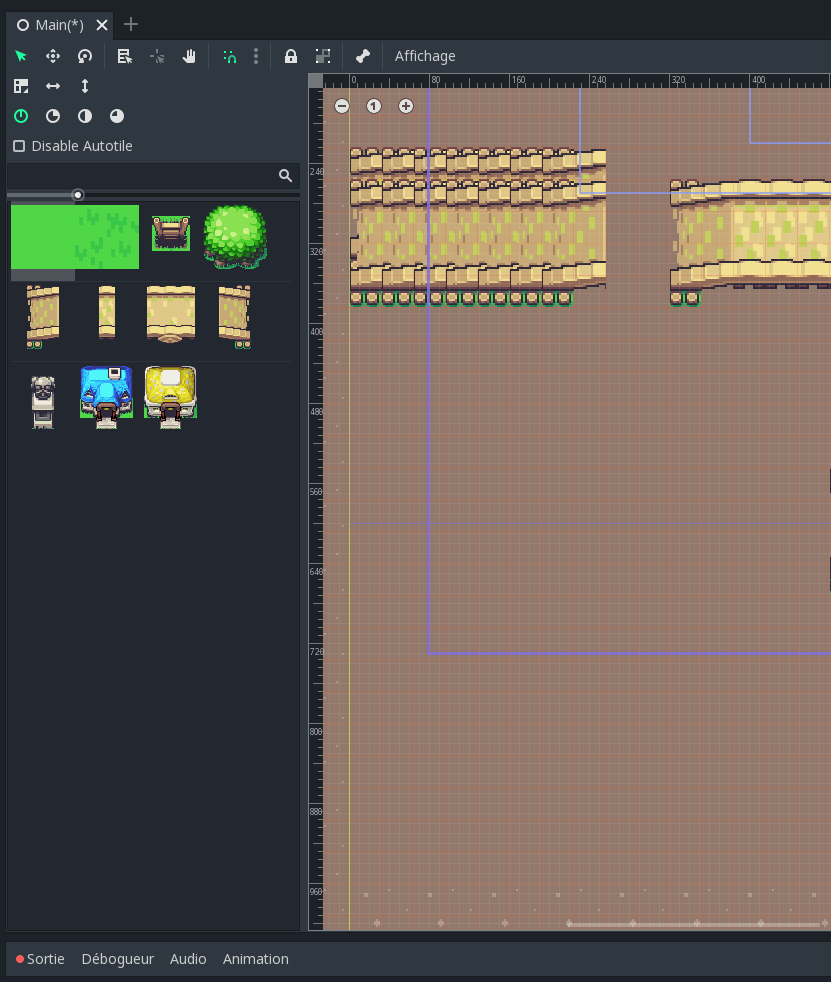Toggle 180-degree tile rotation
Image resolution: width=831 pixels, height=982 pixels.
pos(84,116)
